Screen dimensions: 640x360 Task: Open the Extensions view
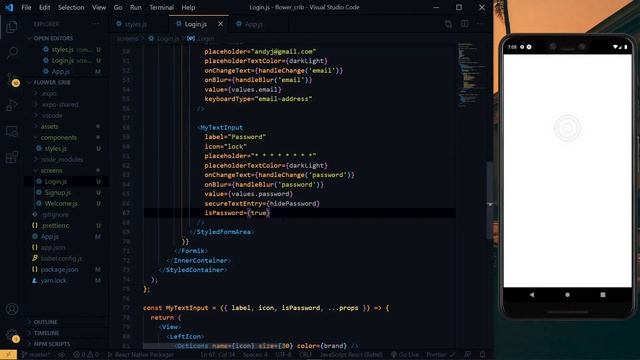pyautogui.click(x=12, y=157)
